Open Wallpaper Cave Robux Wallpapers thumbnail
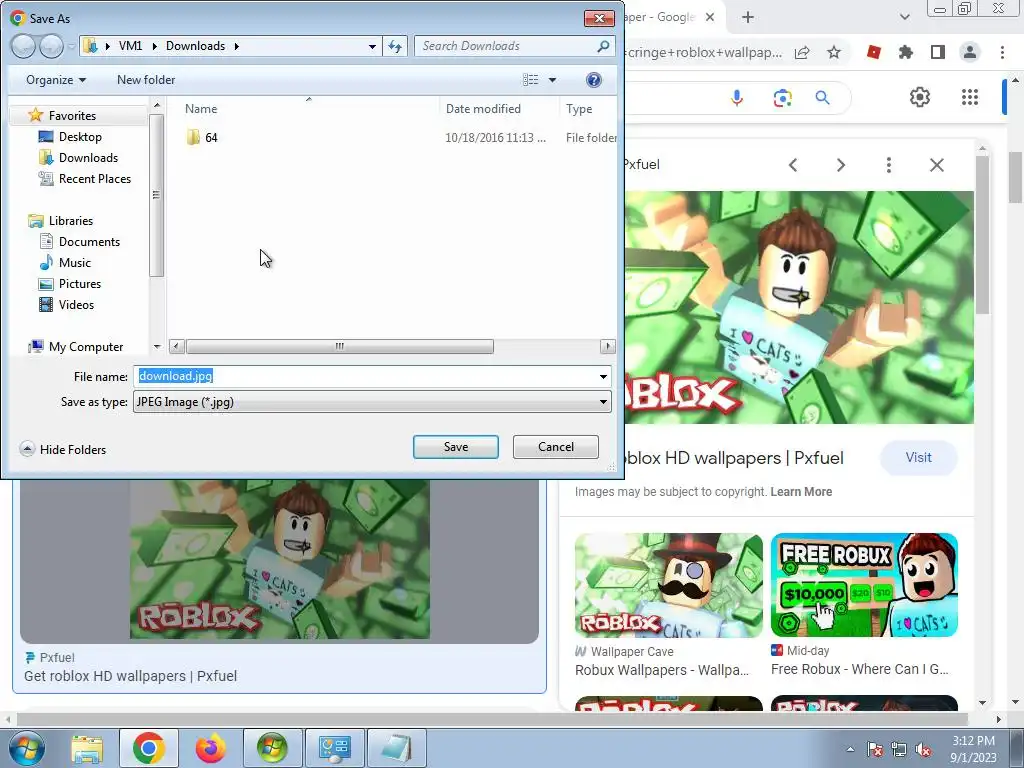1024x768 pixels. click(x=668, y=584)
